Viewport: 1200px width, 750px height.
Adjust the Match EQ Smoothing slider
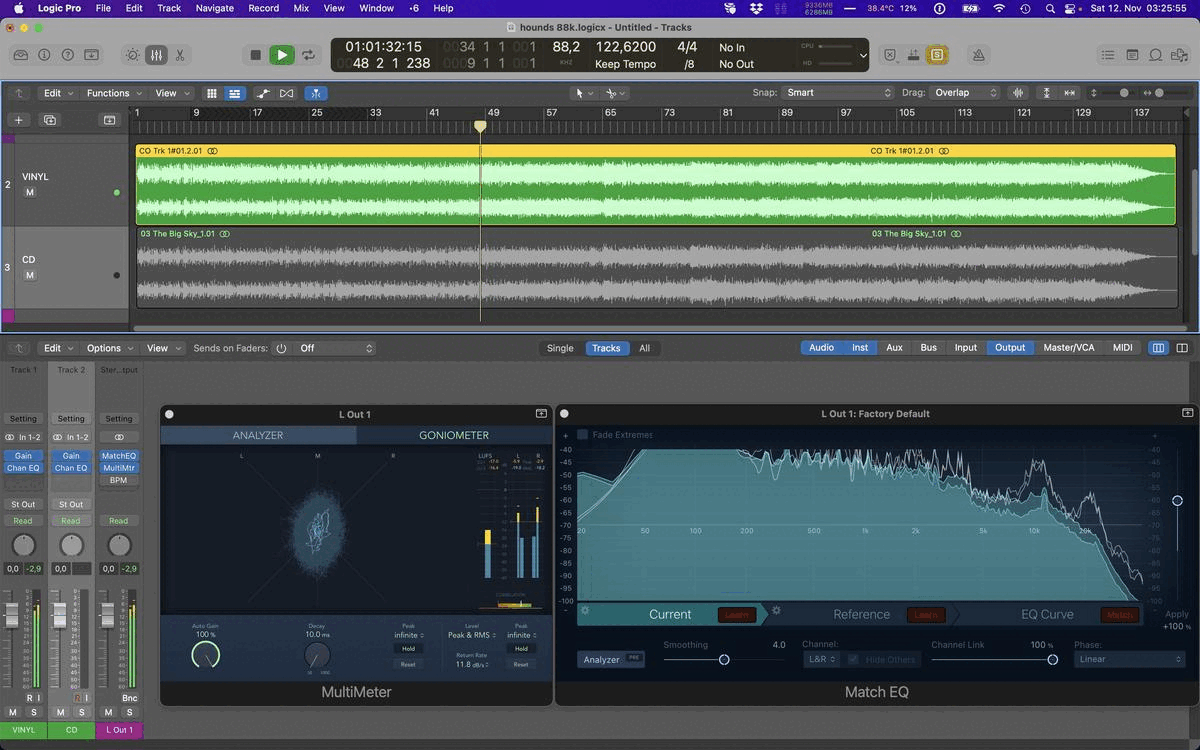[x=724, y=659]
